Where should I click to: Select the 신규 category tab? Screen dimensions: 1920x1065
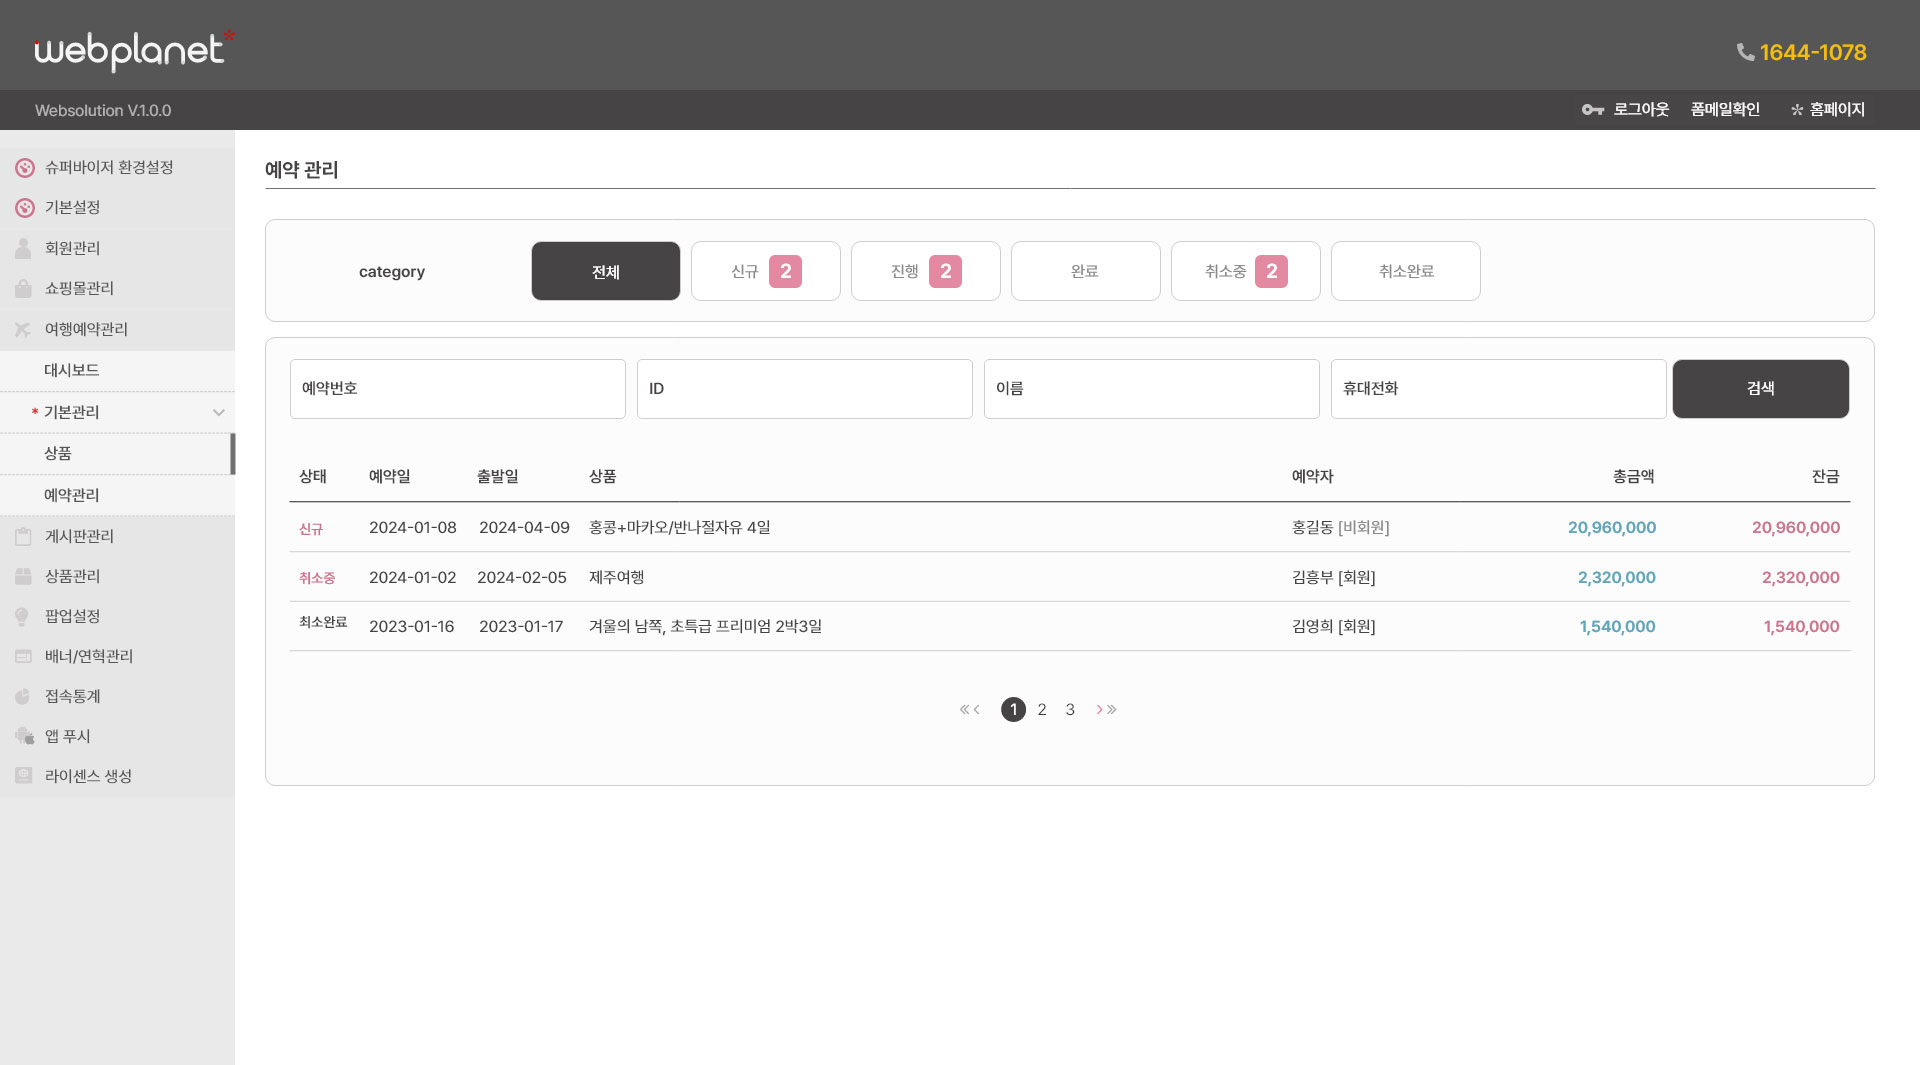(765, 271)
